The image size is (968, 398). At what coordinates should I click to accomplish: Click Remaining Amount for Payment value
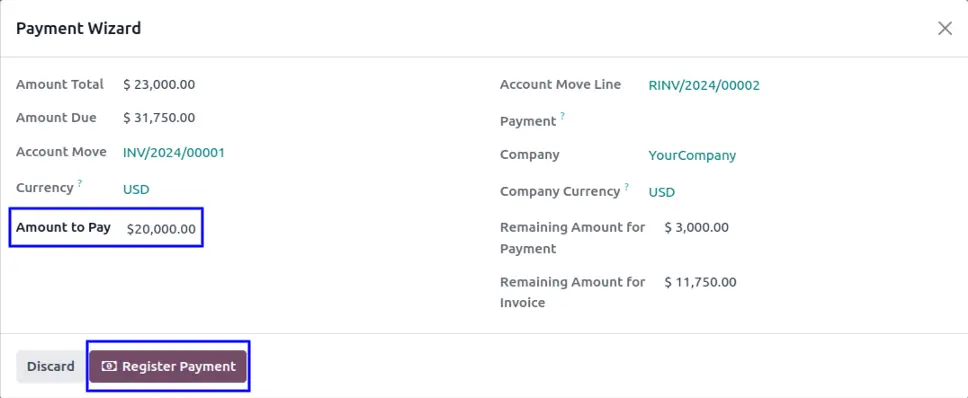[696, 228]
